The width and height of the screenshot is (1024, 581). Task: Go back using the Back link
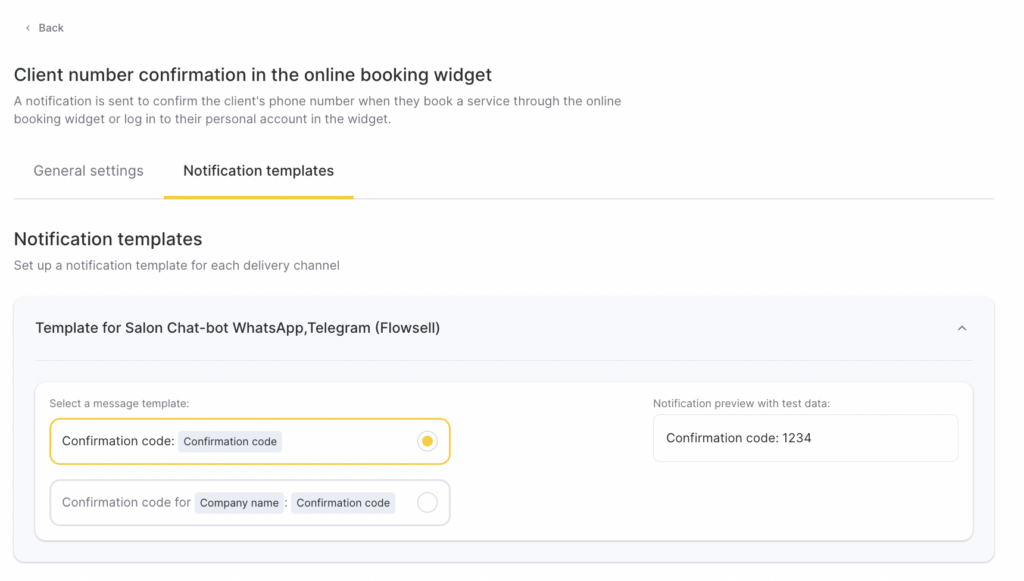51,28
